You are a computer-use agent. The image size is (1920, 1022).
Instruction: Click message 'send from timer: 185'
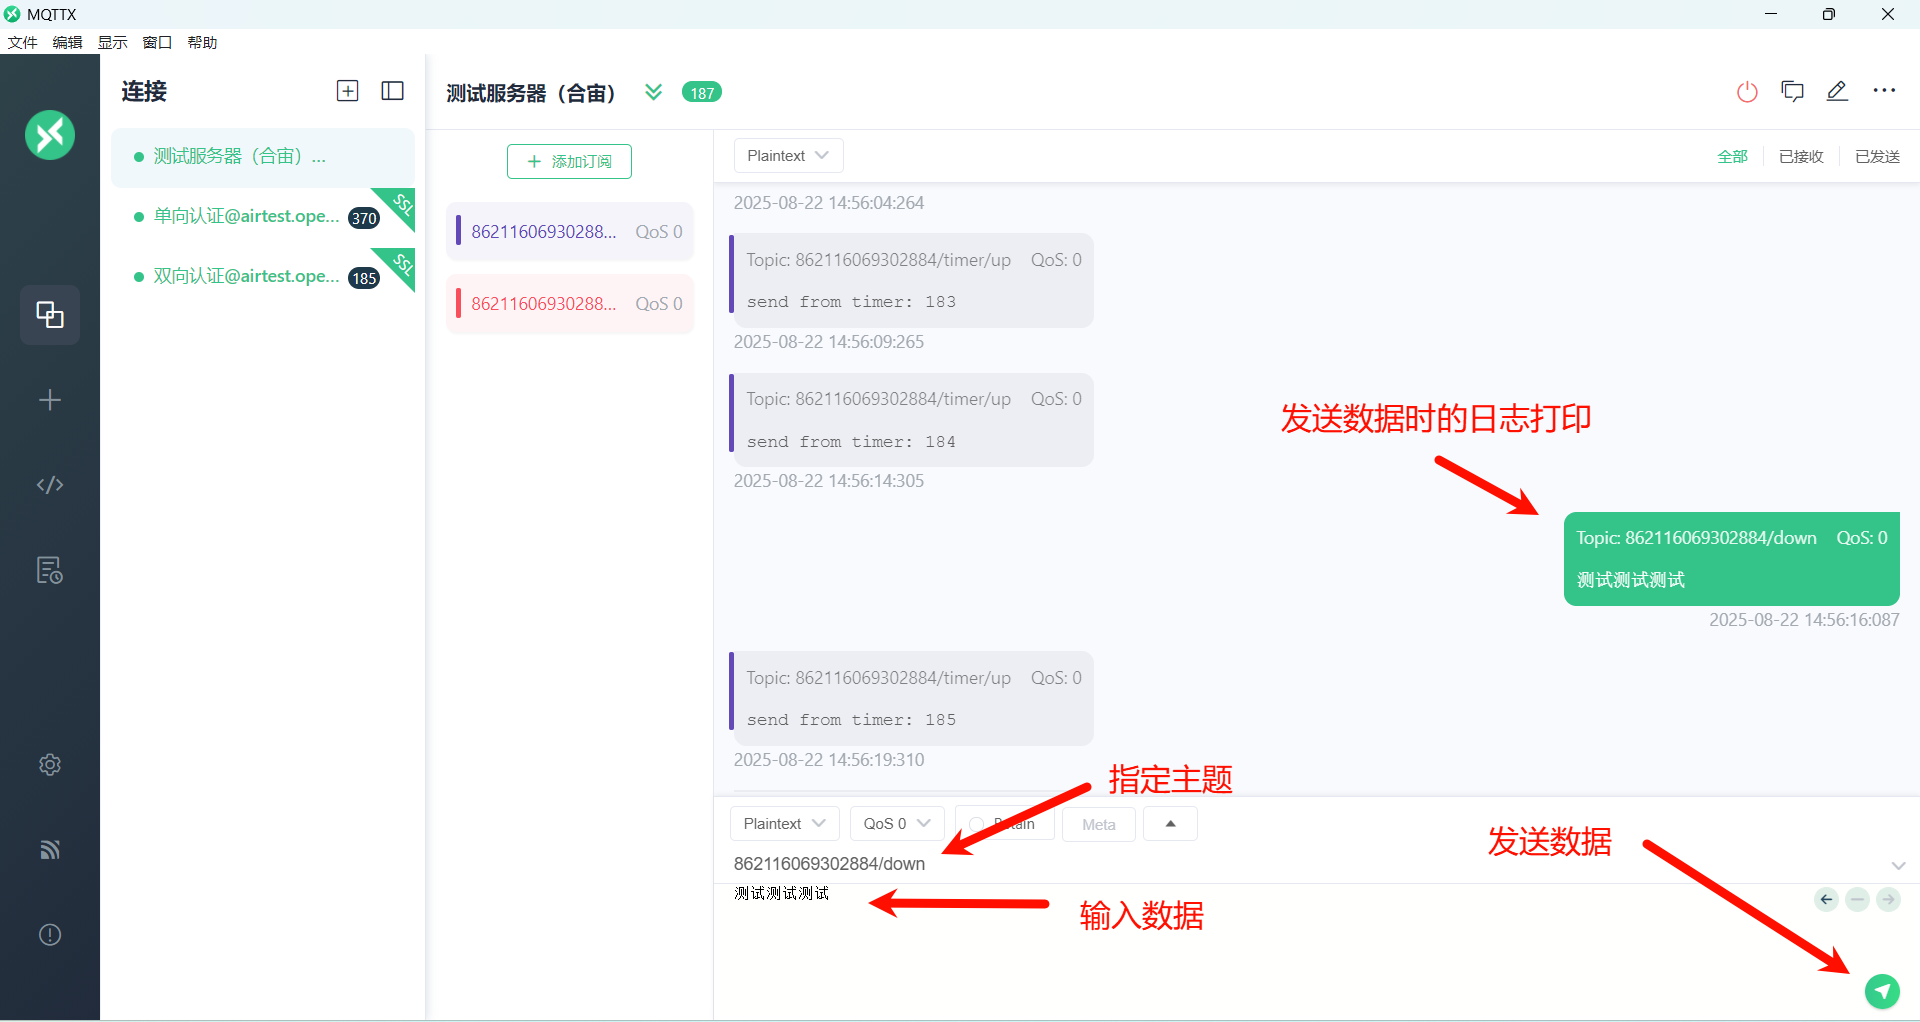coord(911,699)
